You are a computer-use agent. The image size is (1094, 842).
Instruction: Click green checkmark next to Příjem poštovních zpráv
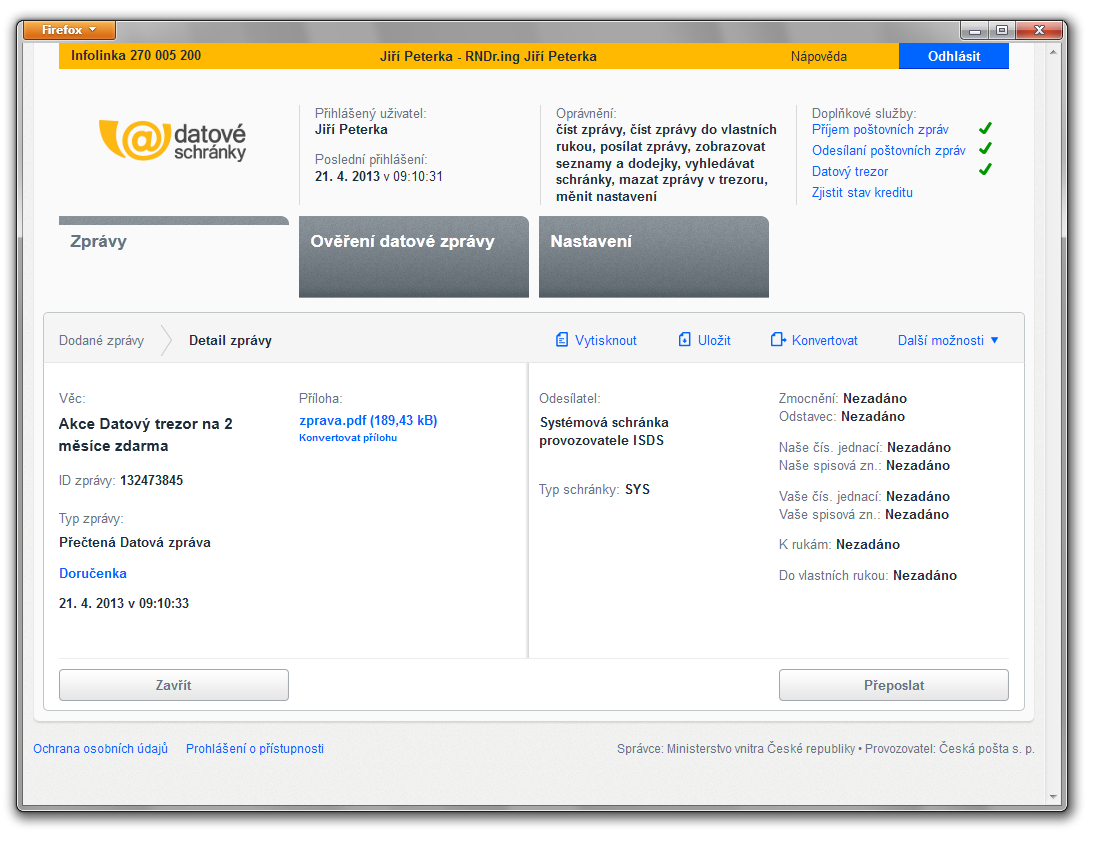pos(985,128)
